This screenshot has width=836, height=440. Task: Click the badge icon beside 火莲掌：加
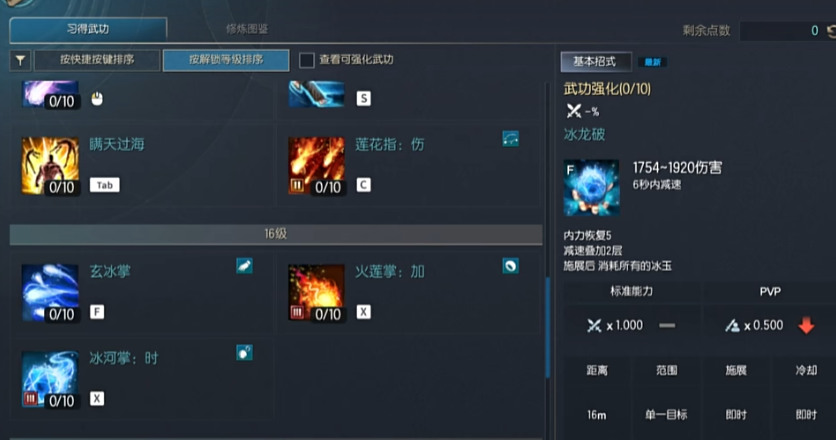pos(510,266)
